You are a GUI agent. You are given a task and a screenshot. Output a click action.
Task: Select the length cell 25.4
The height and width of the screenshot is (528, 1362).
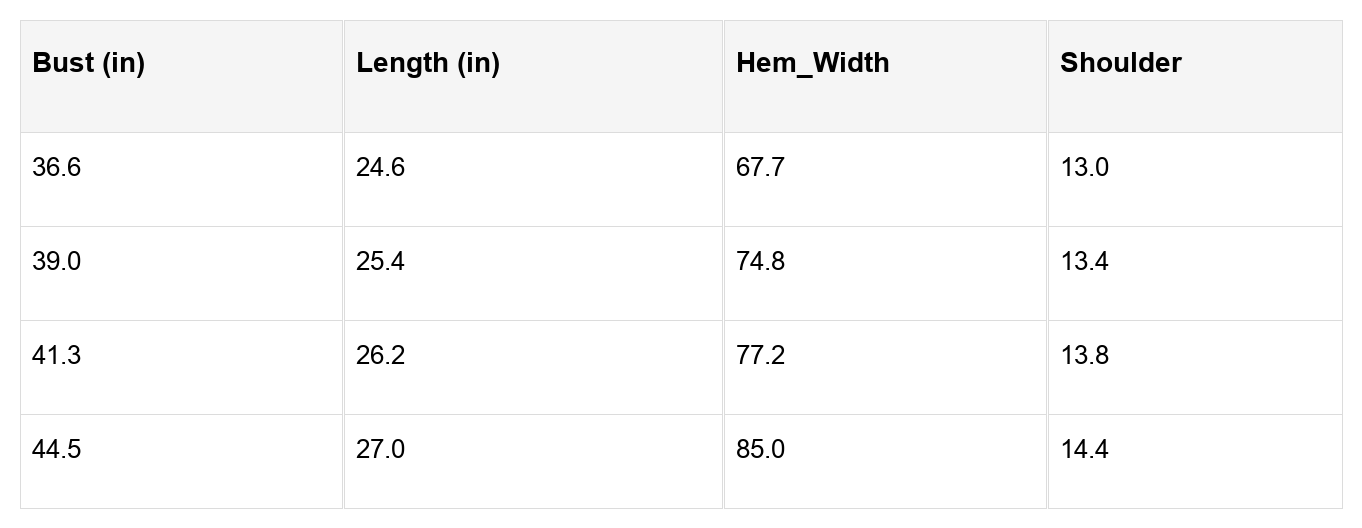click(x=534, y=274)
